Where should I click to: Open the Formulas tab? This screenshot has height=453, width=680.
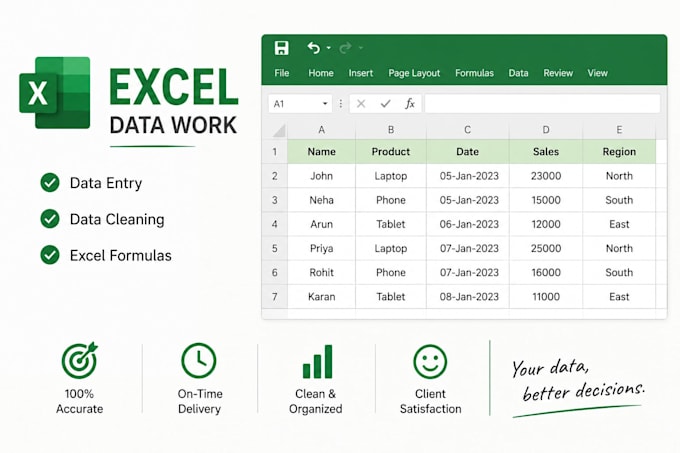[x=474, y=73]
